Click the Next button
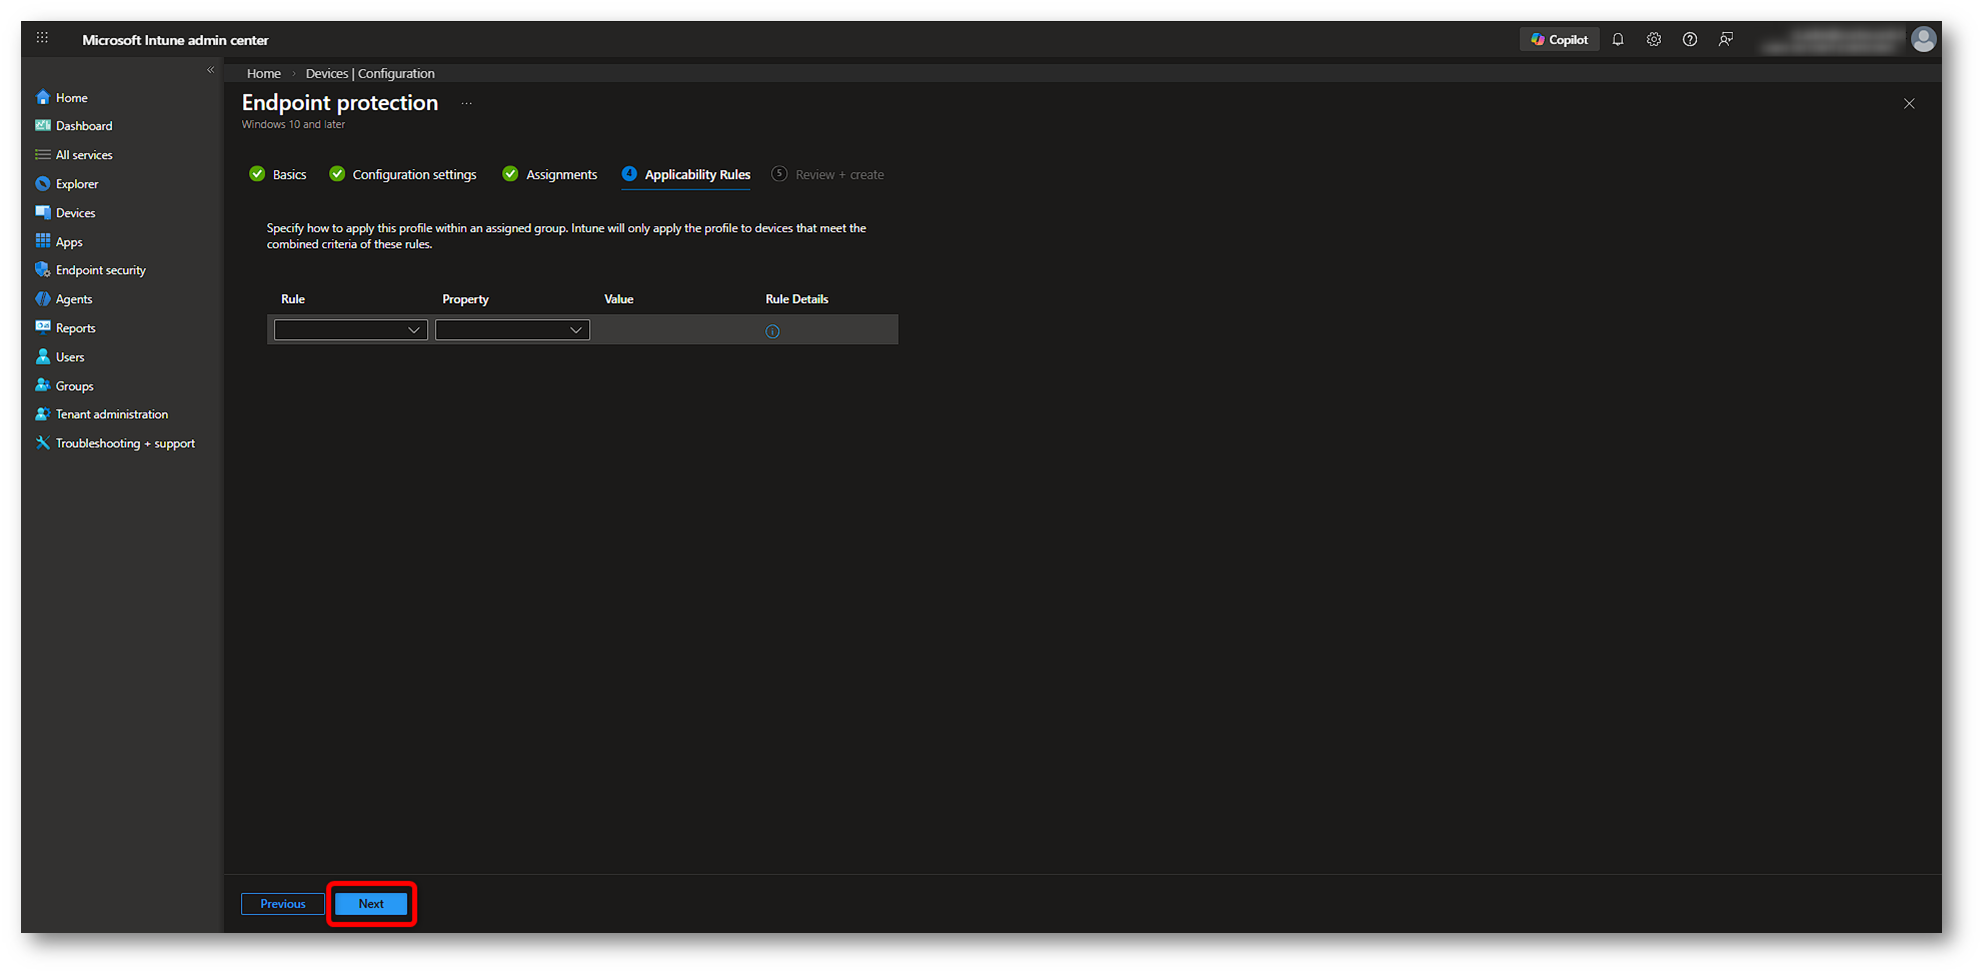The image size is (1984, 975). click(371, 904)
